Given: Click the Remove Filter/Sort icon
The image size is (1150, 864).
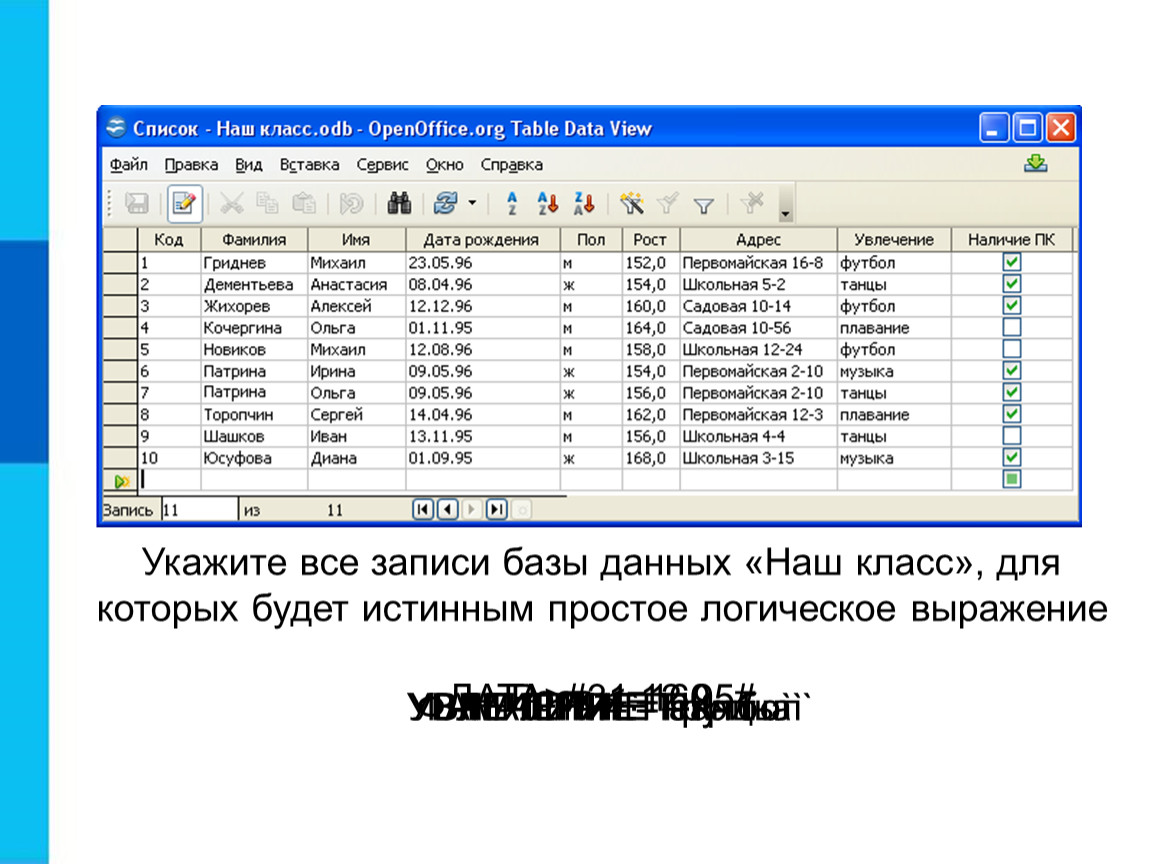Looking at the screenshot, I should click(752, 203).
